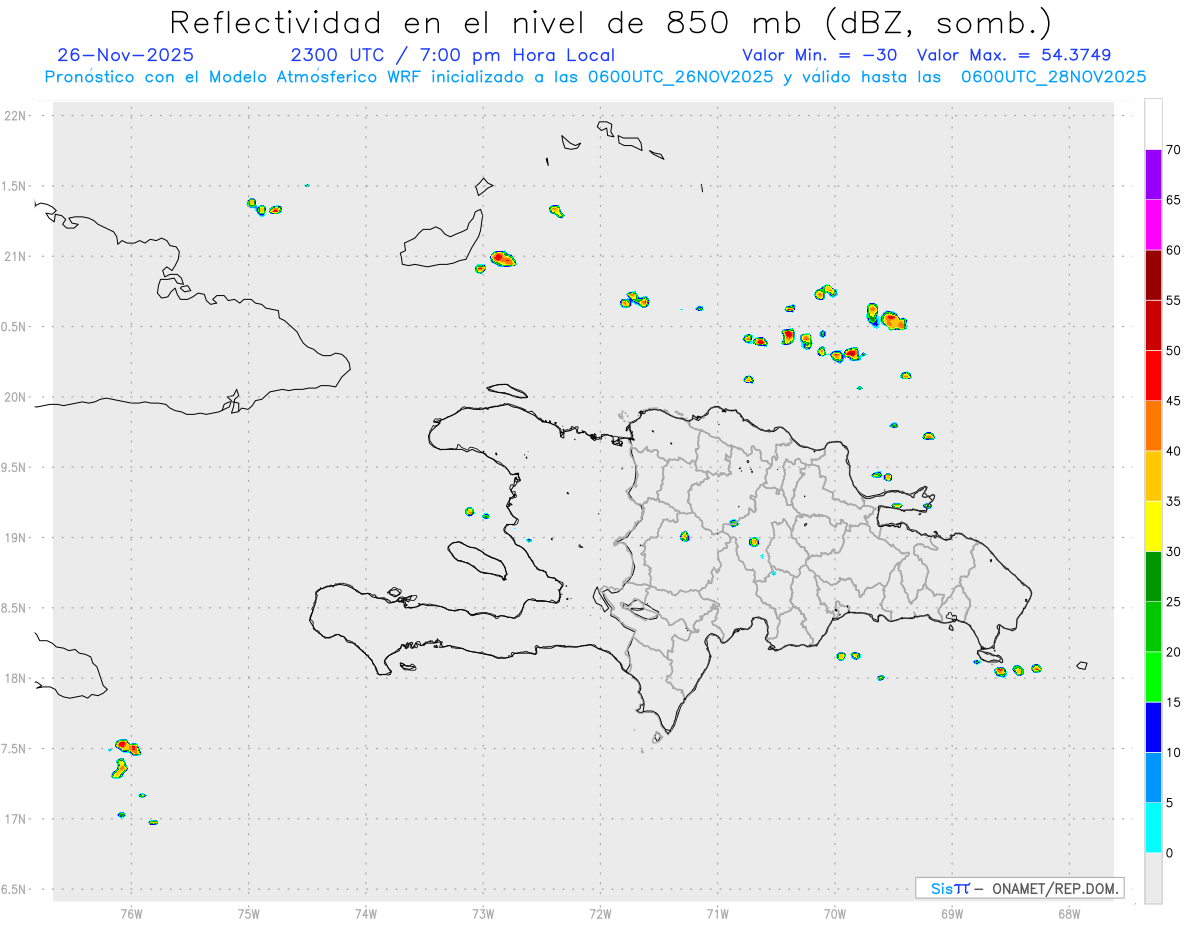Click the SisTT ONAMET/REP.DOM. credit box
Screen dimensions: 1200x927
click(x=1019, y=888)
